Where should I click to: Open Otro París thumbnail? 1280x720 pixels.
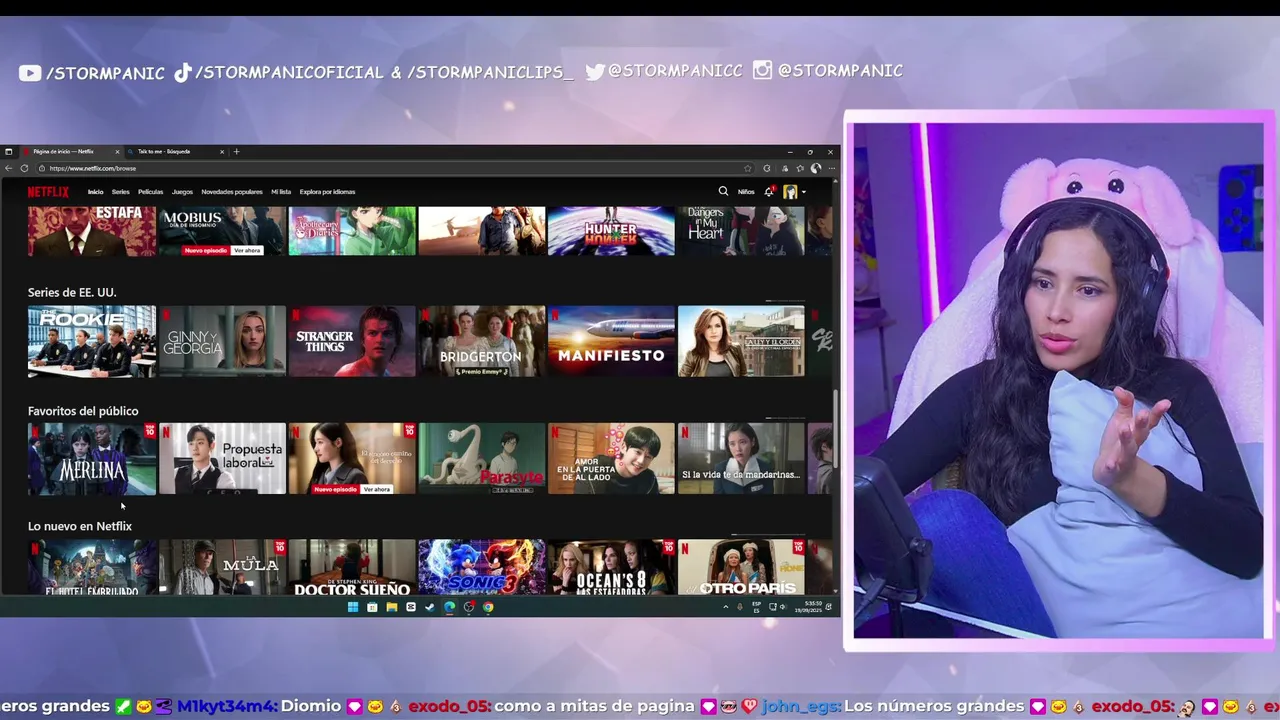tap(741, 567)
